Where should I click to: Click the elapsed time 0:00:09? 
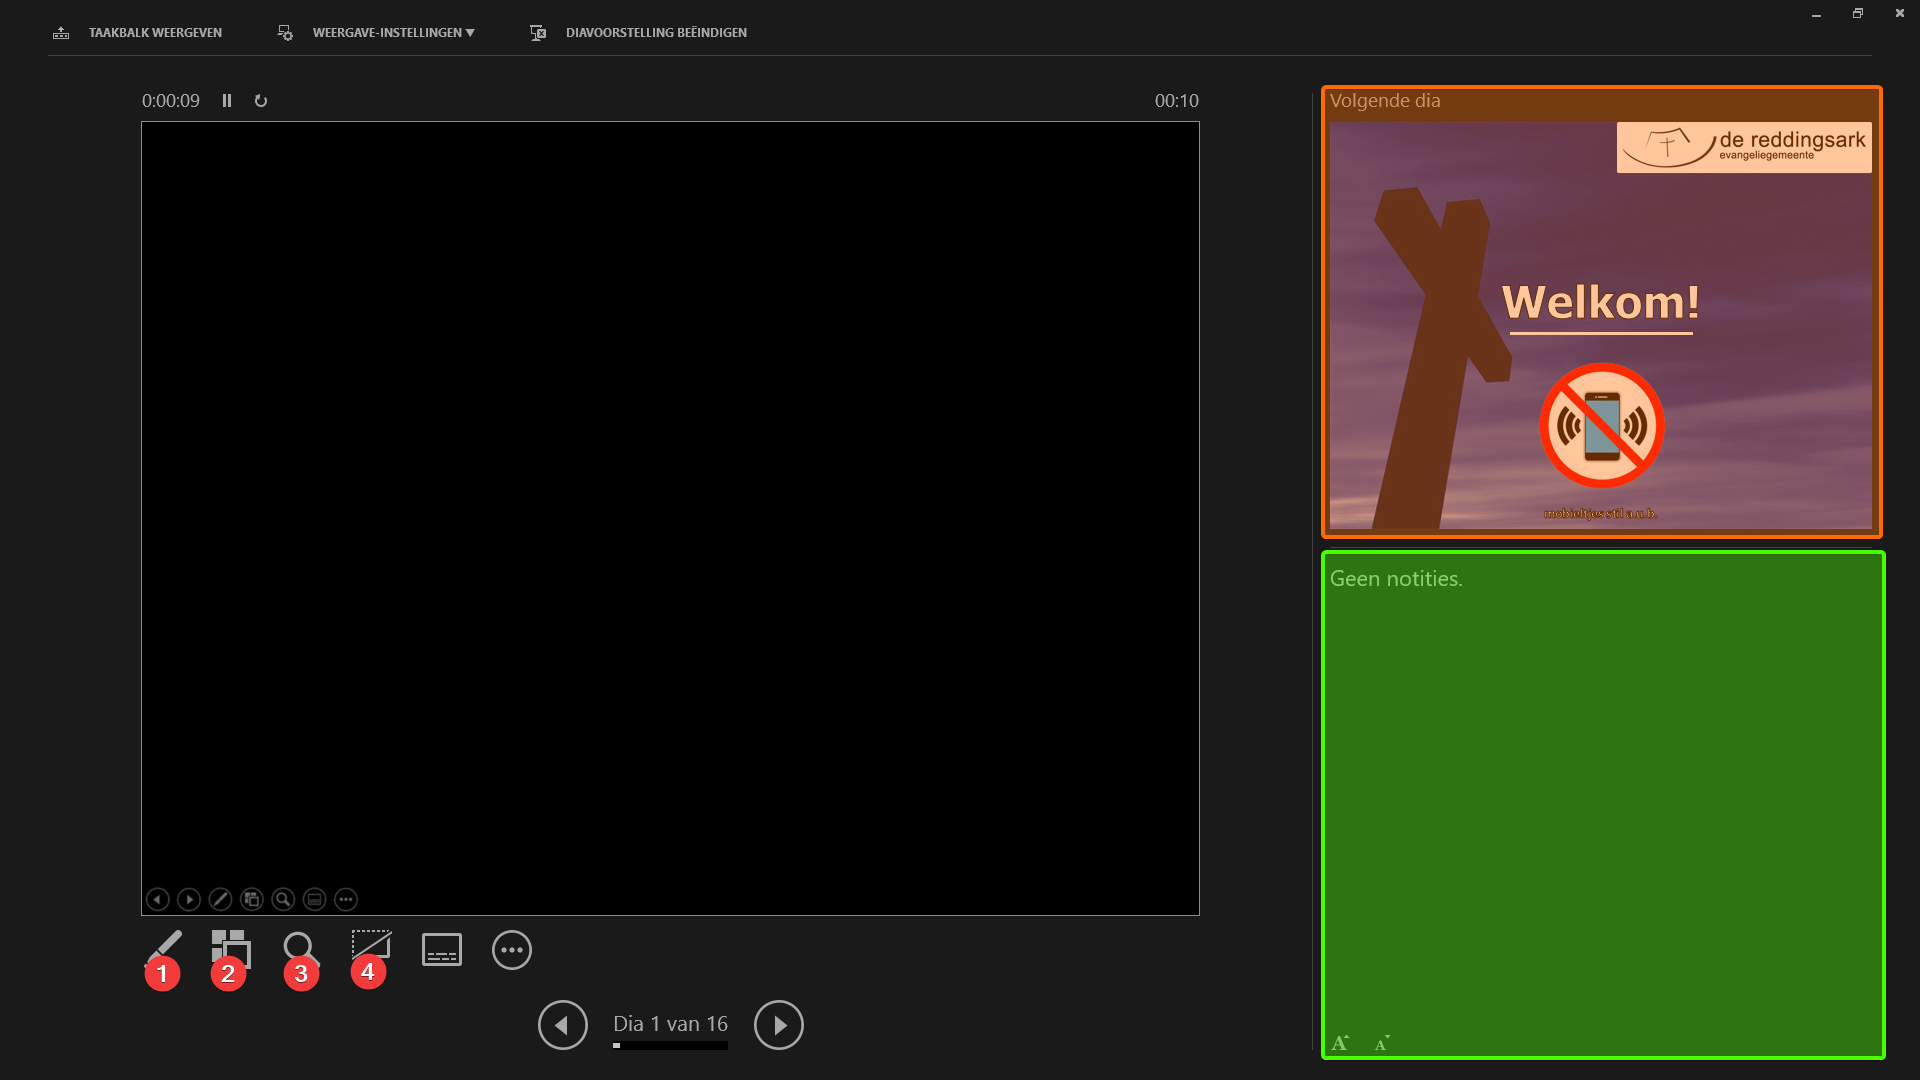pos(171,101)
